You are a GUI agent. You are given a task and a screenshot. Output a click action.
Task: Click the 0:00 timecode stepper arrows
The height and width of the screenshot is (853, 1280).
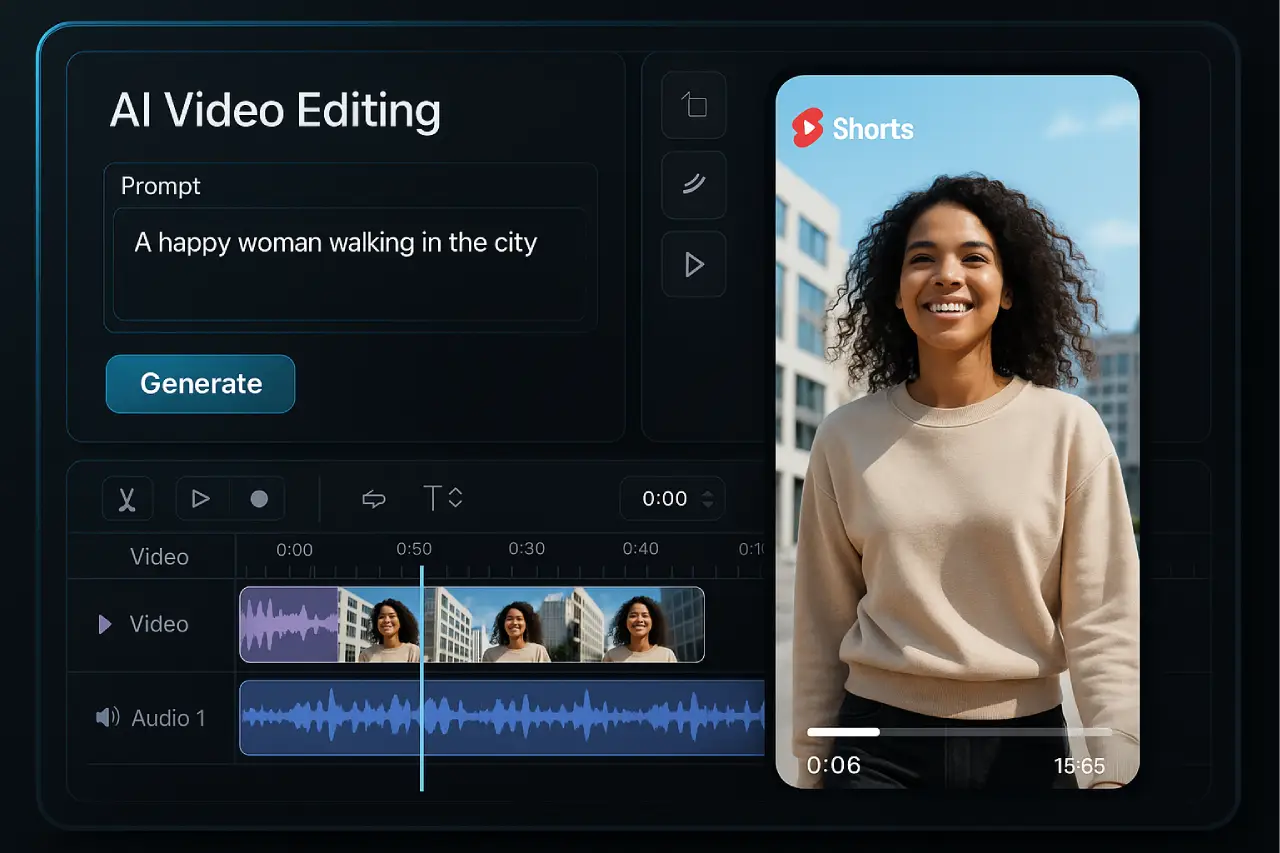pyautogui.click(x=709, y=498)
